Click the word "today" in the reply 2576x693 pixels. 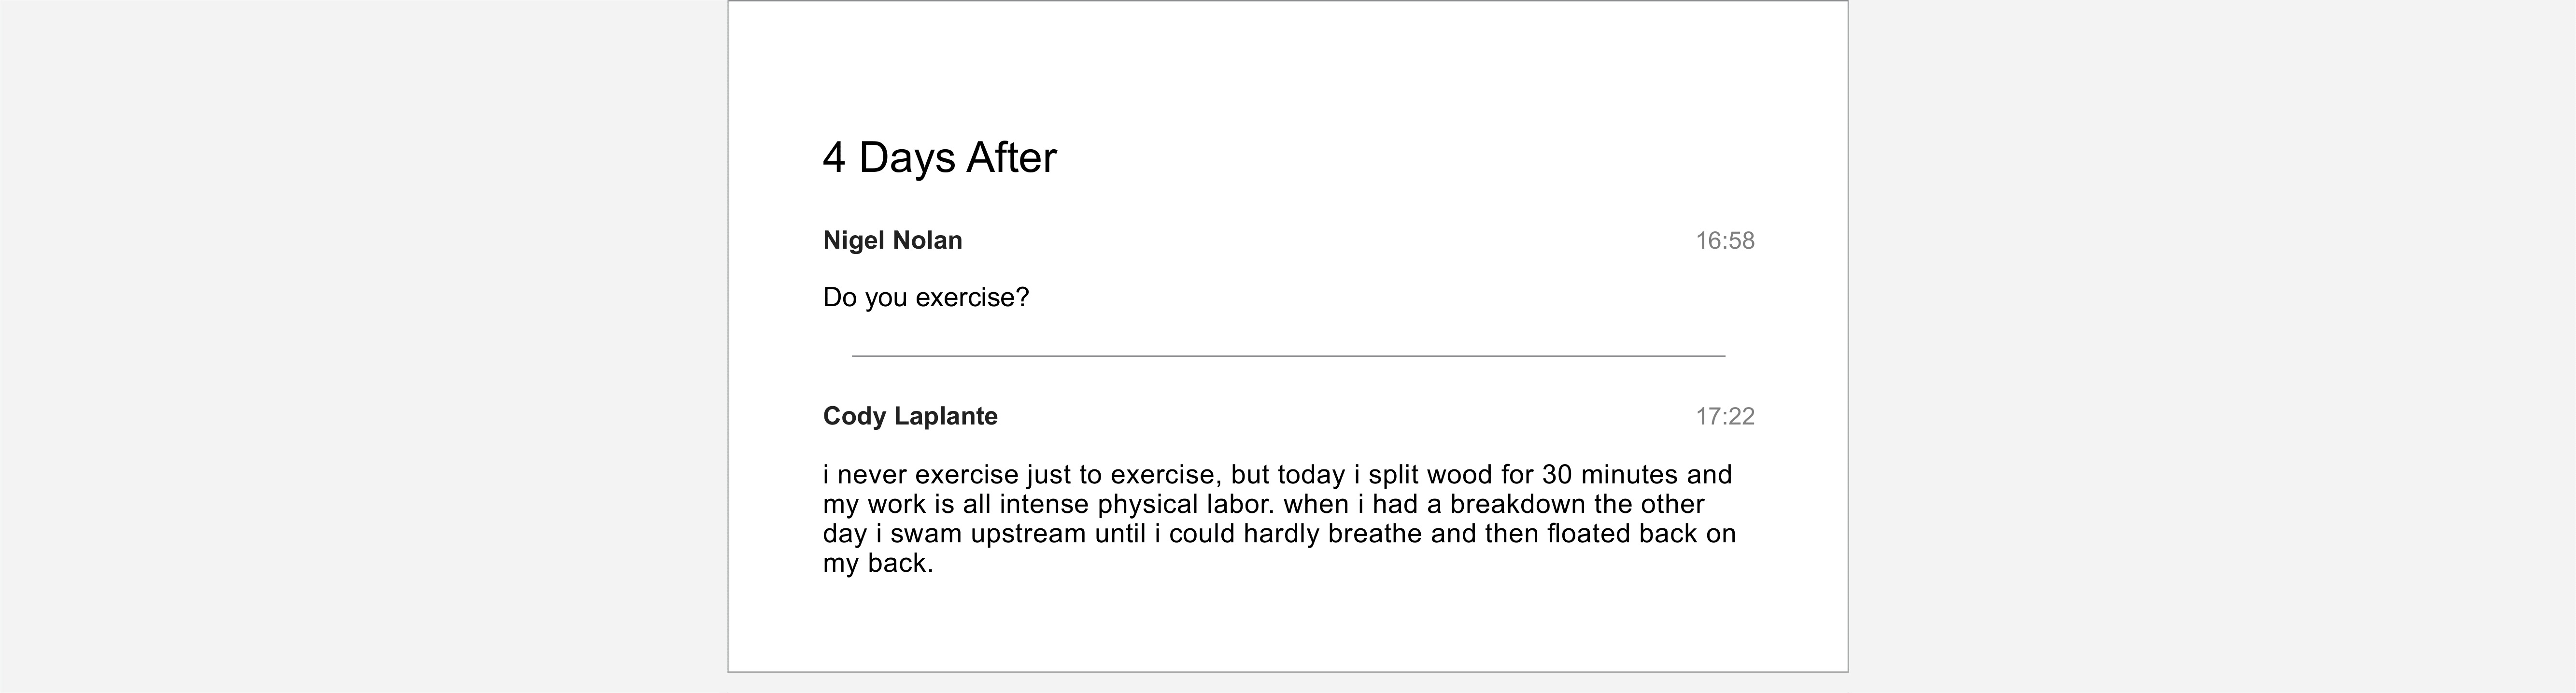(x=1311, y=475)
